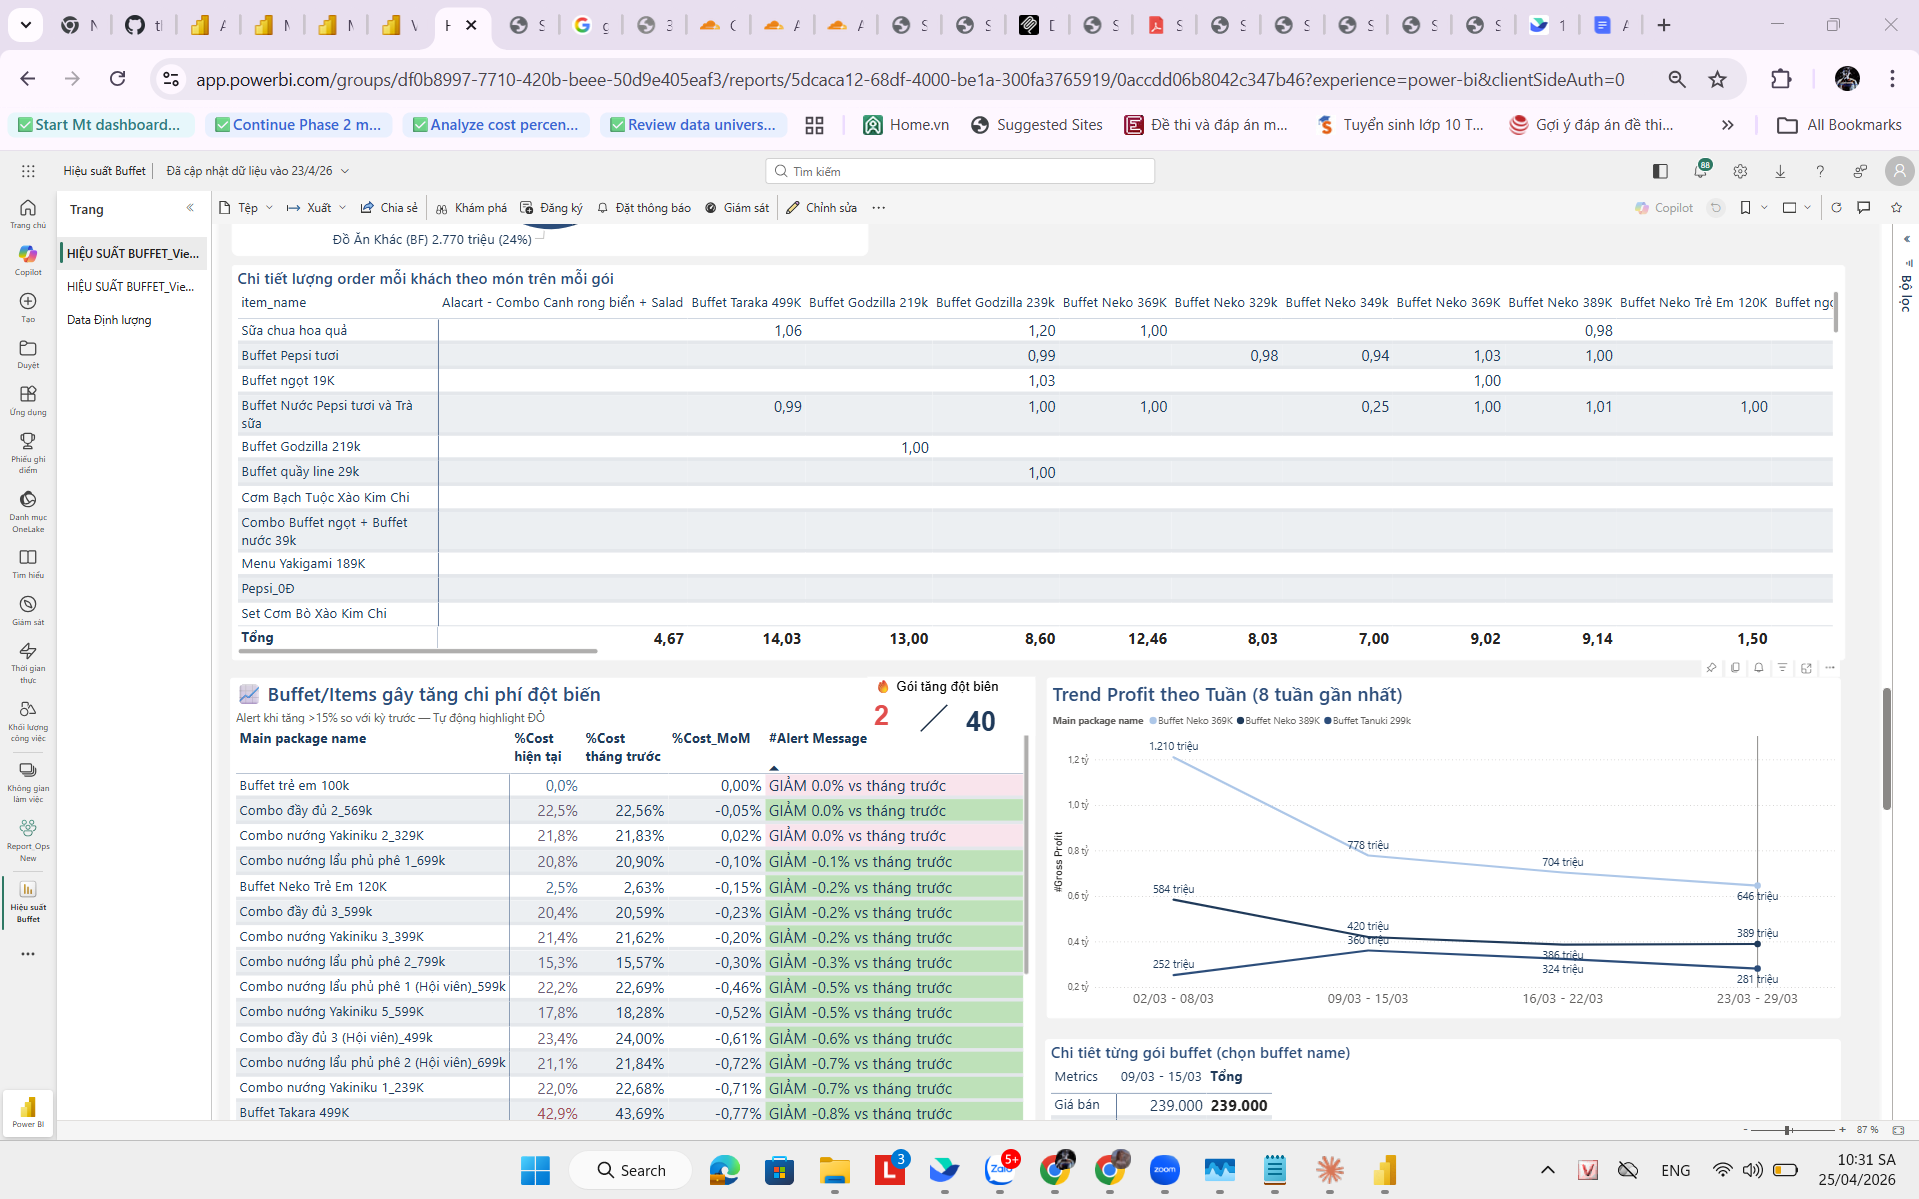Open focus mode on Trend Profit chart

pyautogui.click(x=1806, y=668)
